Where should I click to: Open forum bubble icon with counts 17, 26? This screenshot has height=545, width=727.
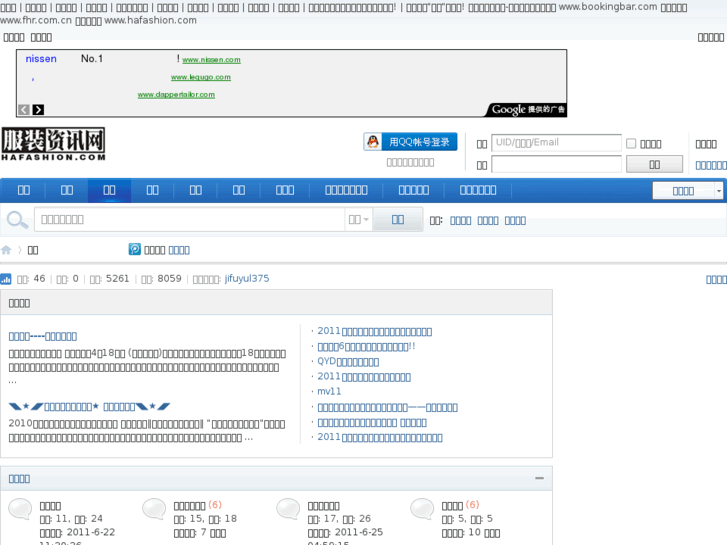pyautogui.click(x=288, y=509)
